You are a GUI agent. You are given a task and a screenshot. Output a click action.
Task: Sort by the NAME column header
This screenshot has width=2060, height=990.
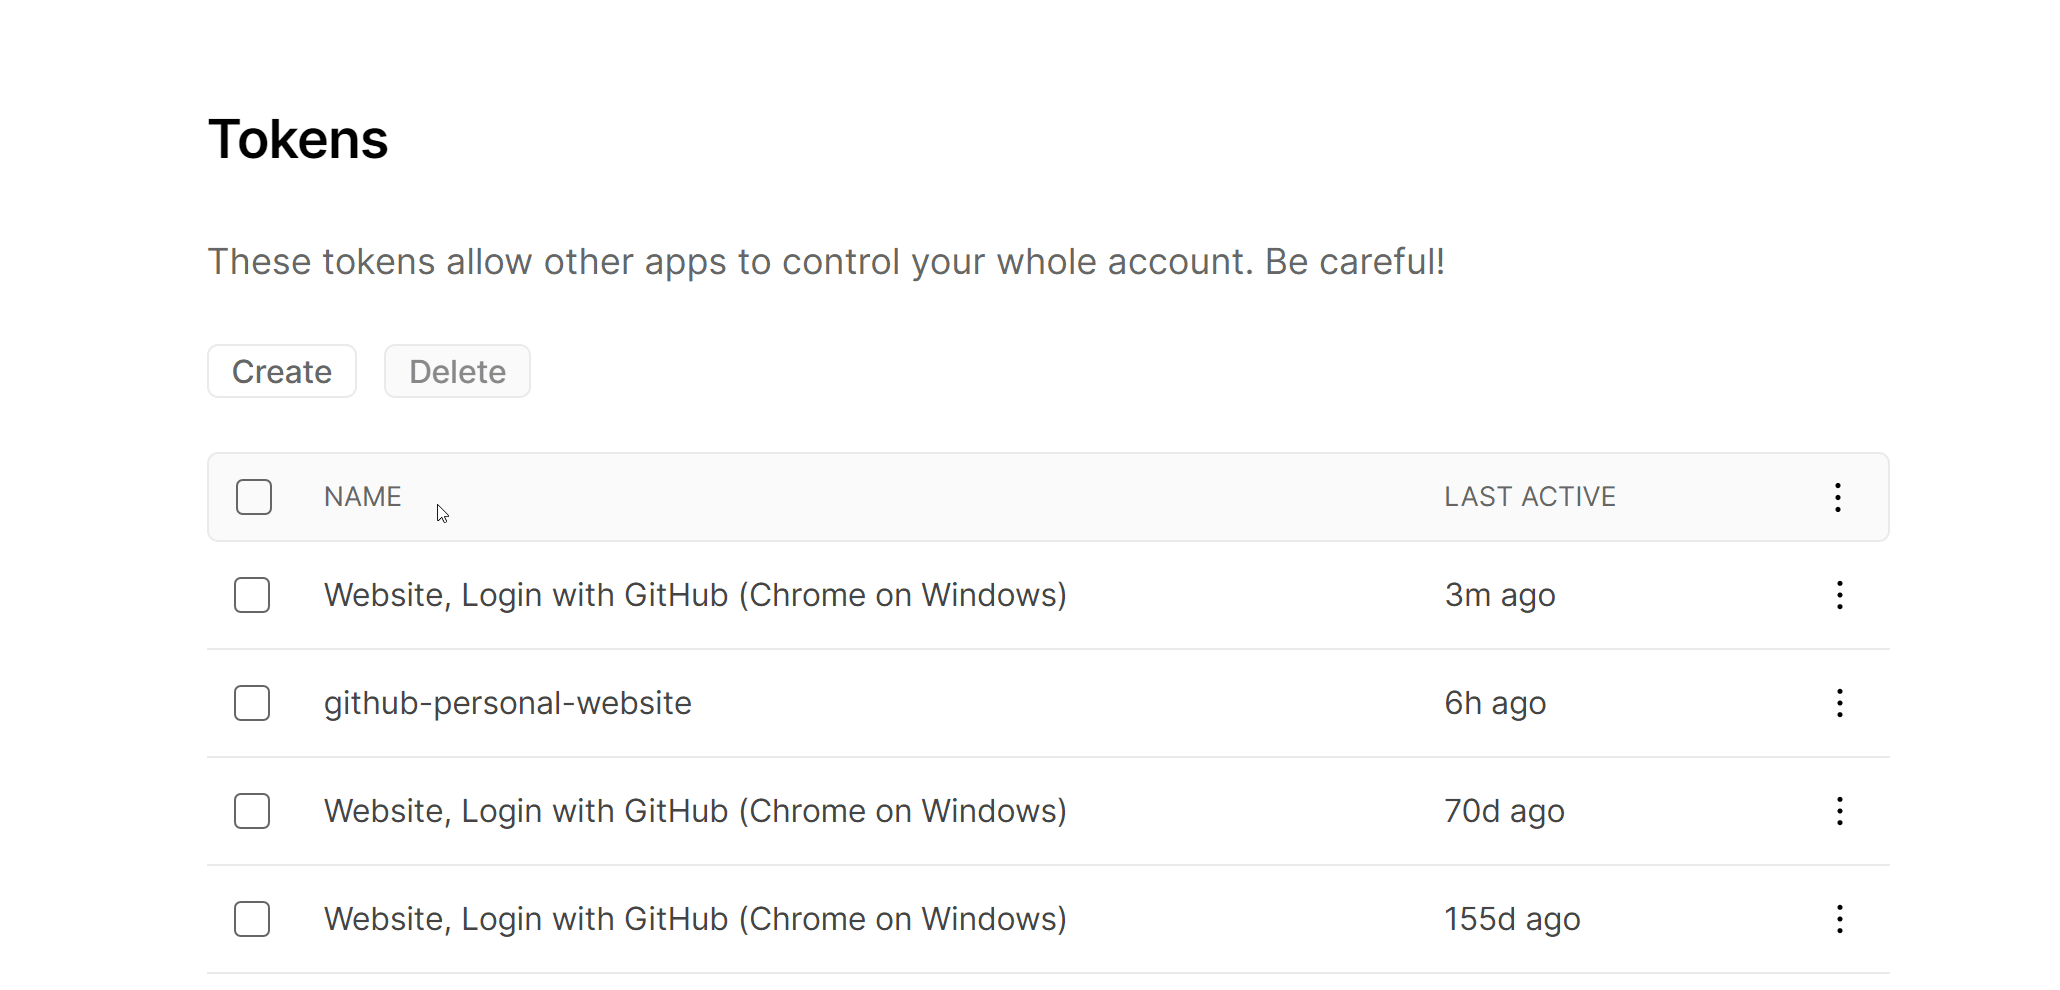362,497
